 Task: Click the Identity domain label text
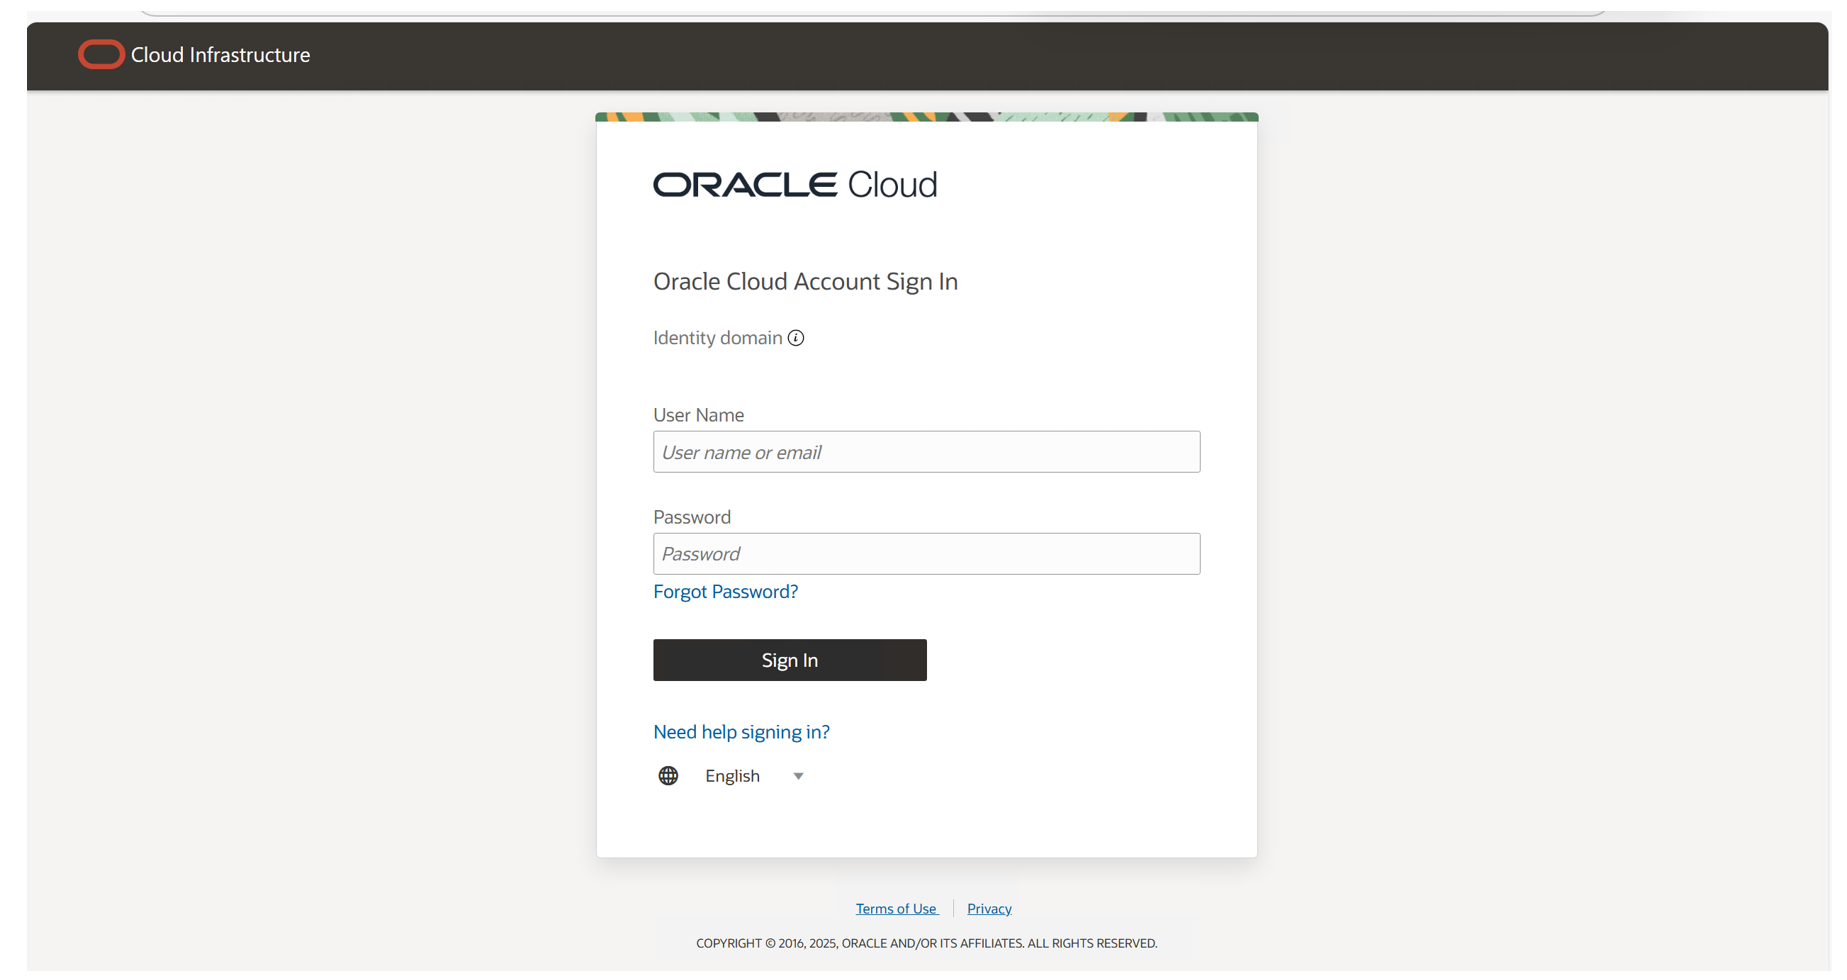(x=717, y=338)
